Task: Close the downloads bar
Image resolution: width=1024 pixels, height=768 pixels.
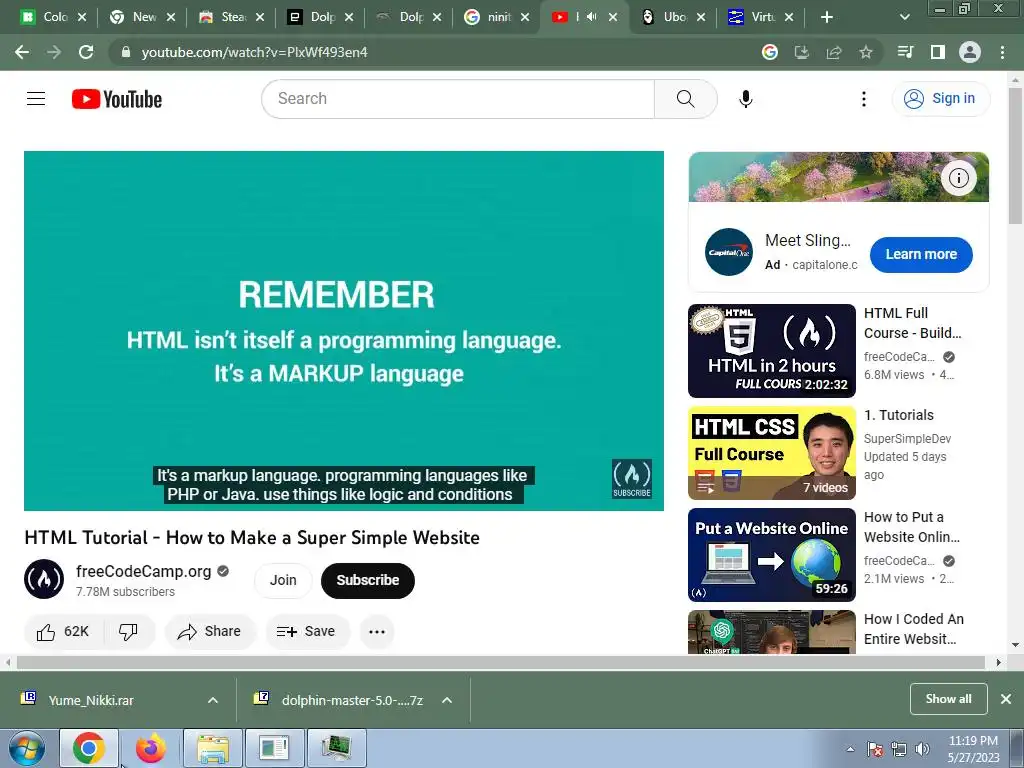Action: pos(1006,699)
